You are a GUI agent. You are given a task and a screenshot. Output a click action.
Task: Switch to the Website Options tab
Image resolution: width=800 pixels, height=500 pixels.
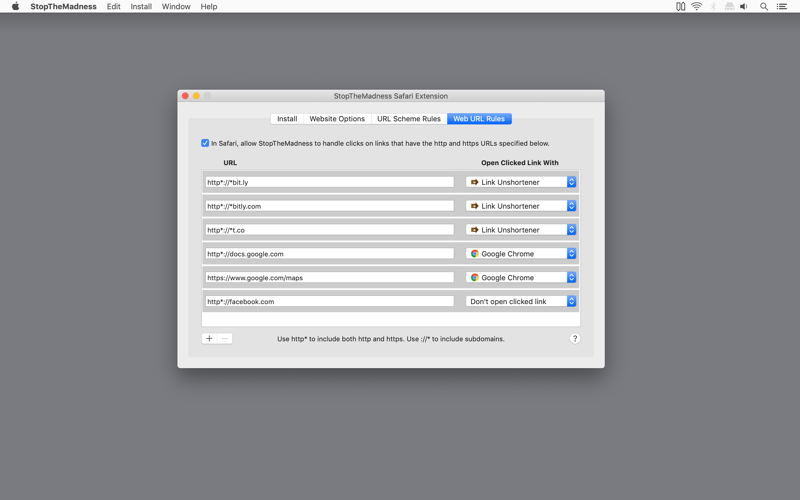(x=337, y=118)
